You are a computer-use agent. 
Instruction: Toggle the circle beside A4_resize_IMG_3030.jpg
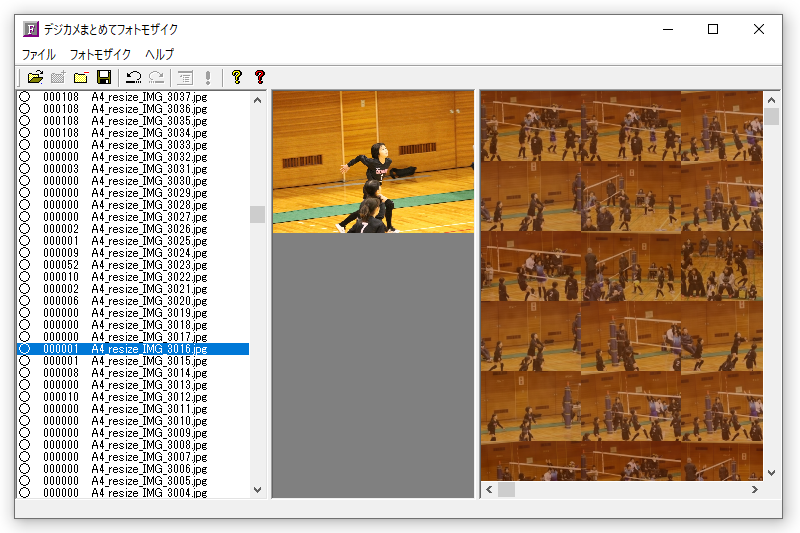click(x=24, y=181)
